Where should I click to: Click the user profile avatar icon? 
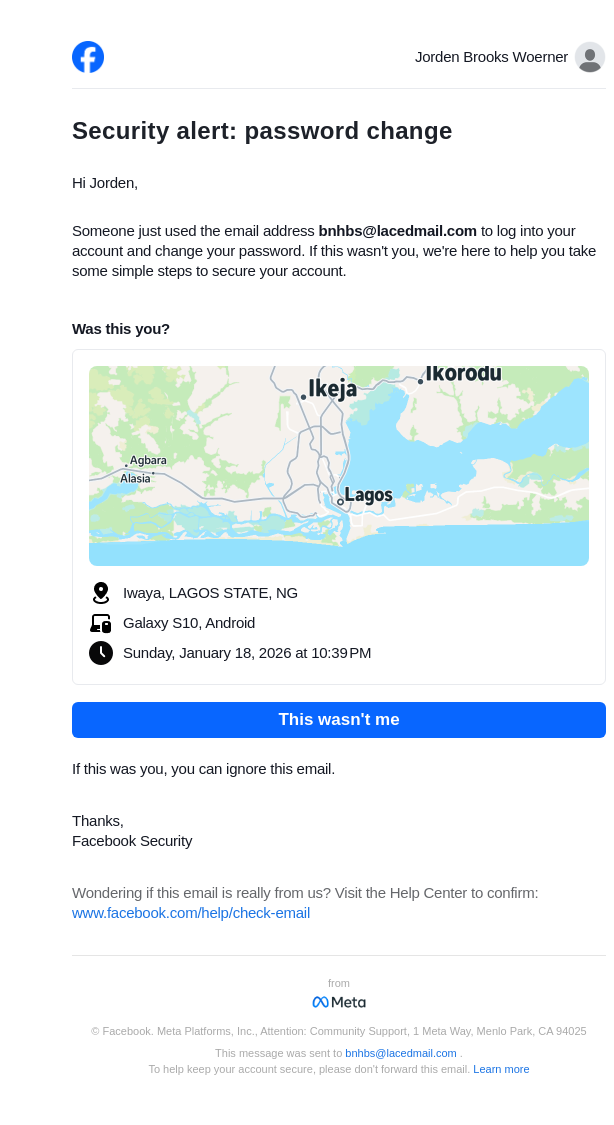coord(590,57)
